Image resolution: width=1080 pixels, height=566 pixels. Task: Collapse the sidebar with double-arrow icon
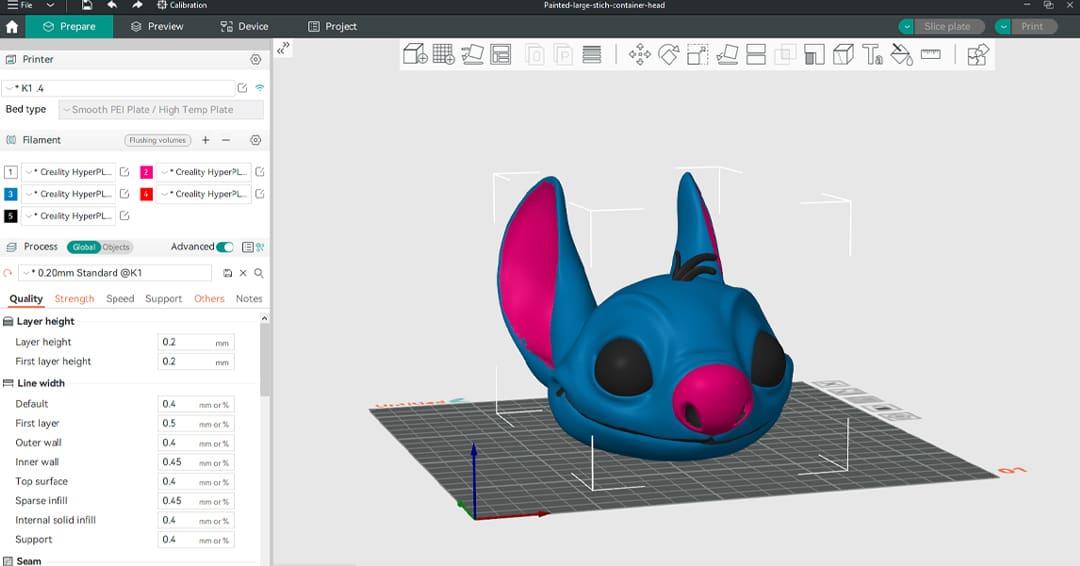[283, 48]
